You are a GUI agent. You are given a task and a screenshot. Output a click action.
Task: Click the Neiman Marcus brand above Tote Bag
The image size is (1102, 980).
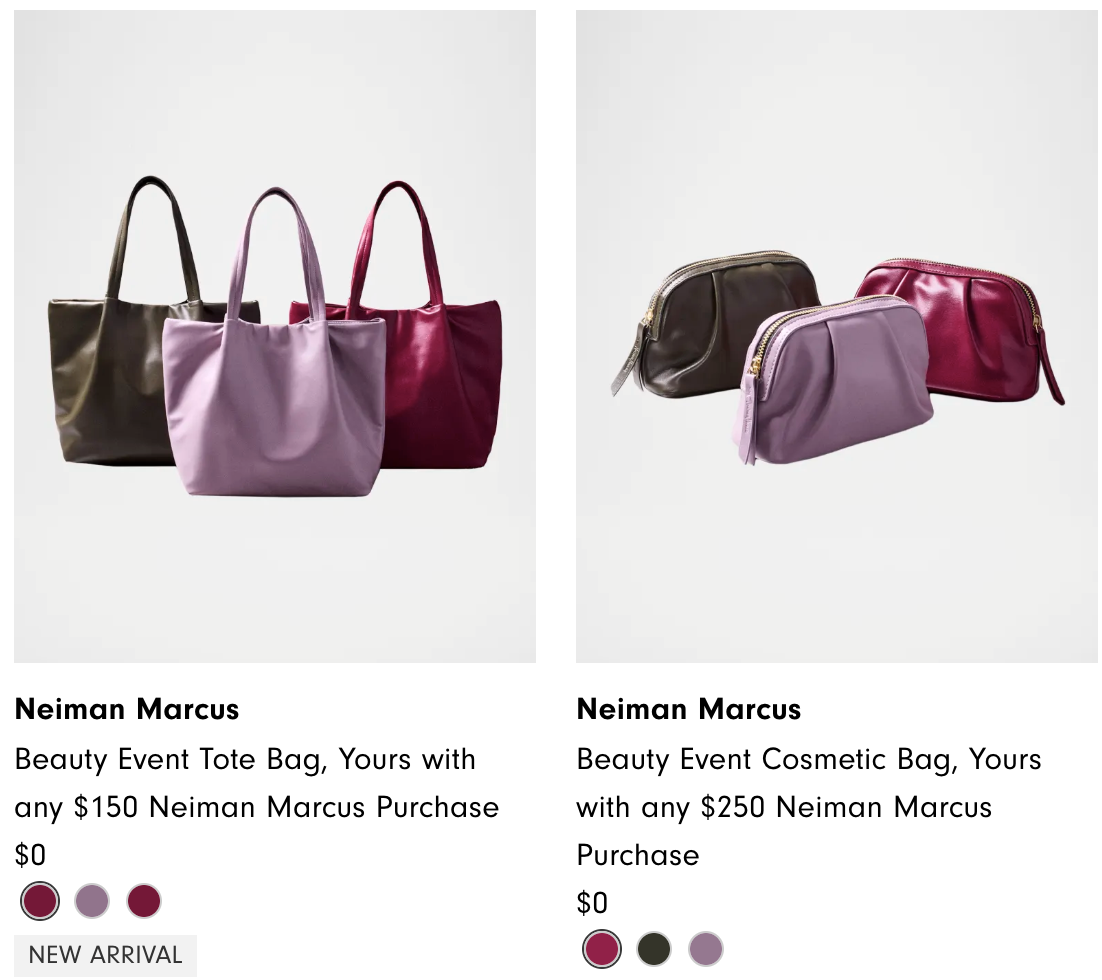click(x=127, y=709)
